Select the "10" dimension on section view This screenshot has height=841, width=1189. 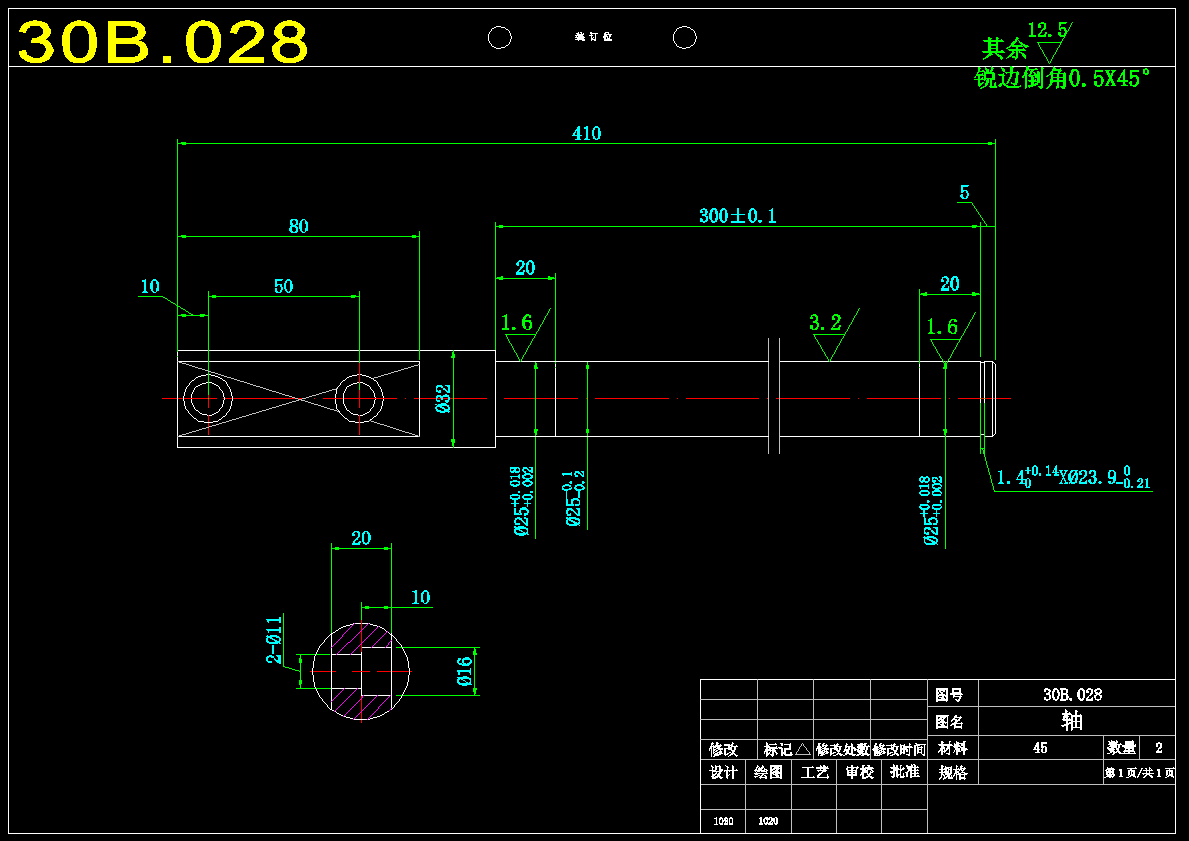(420, 597)
